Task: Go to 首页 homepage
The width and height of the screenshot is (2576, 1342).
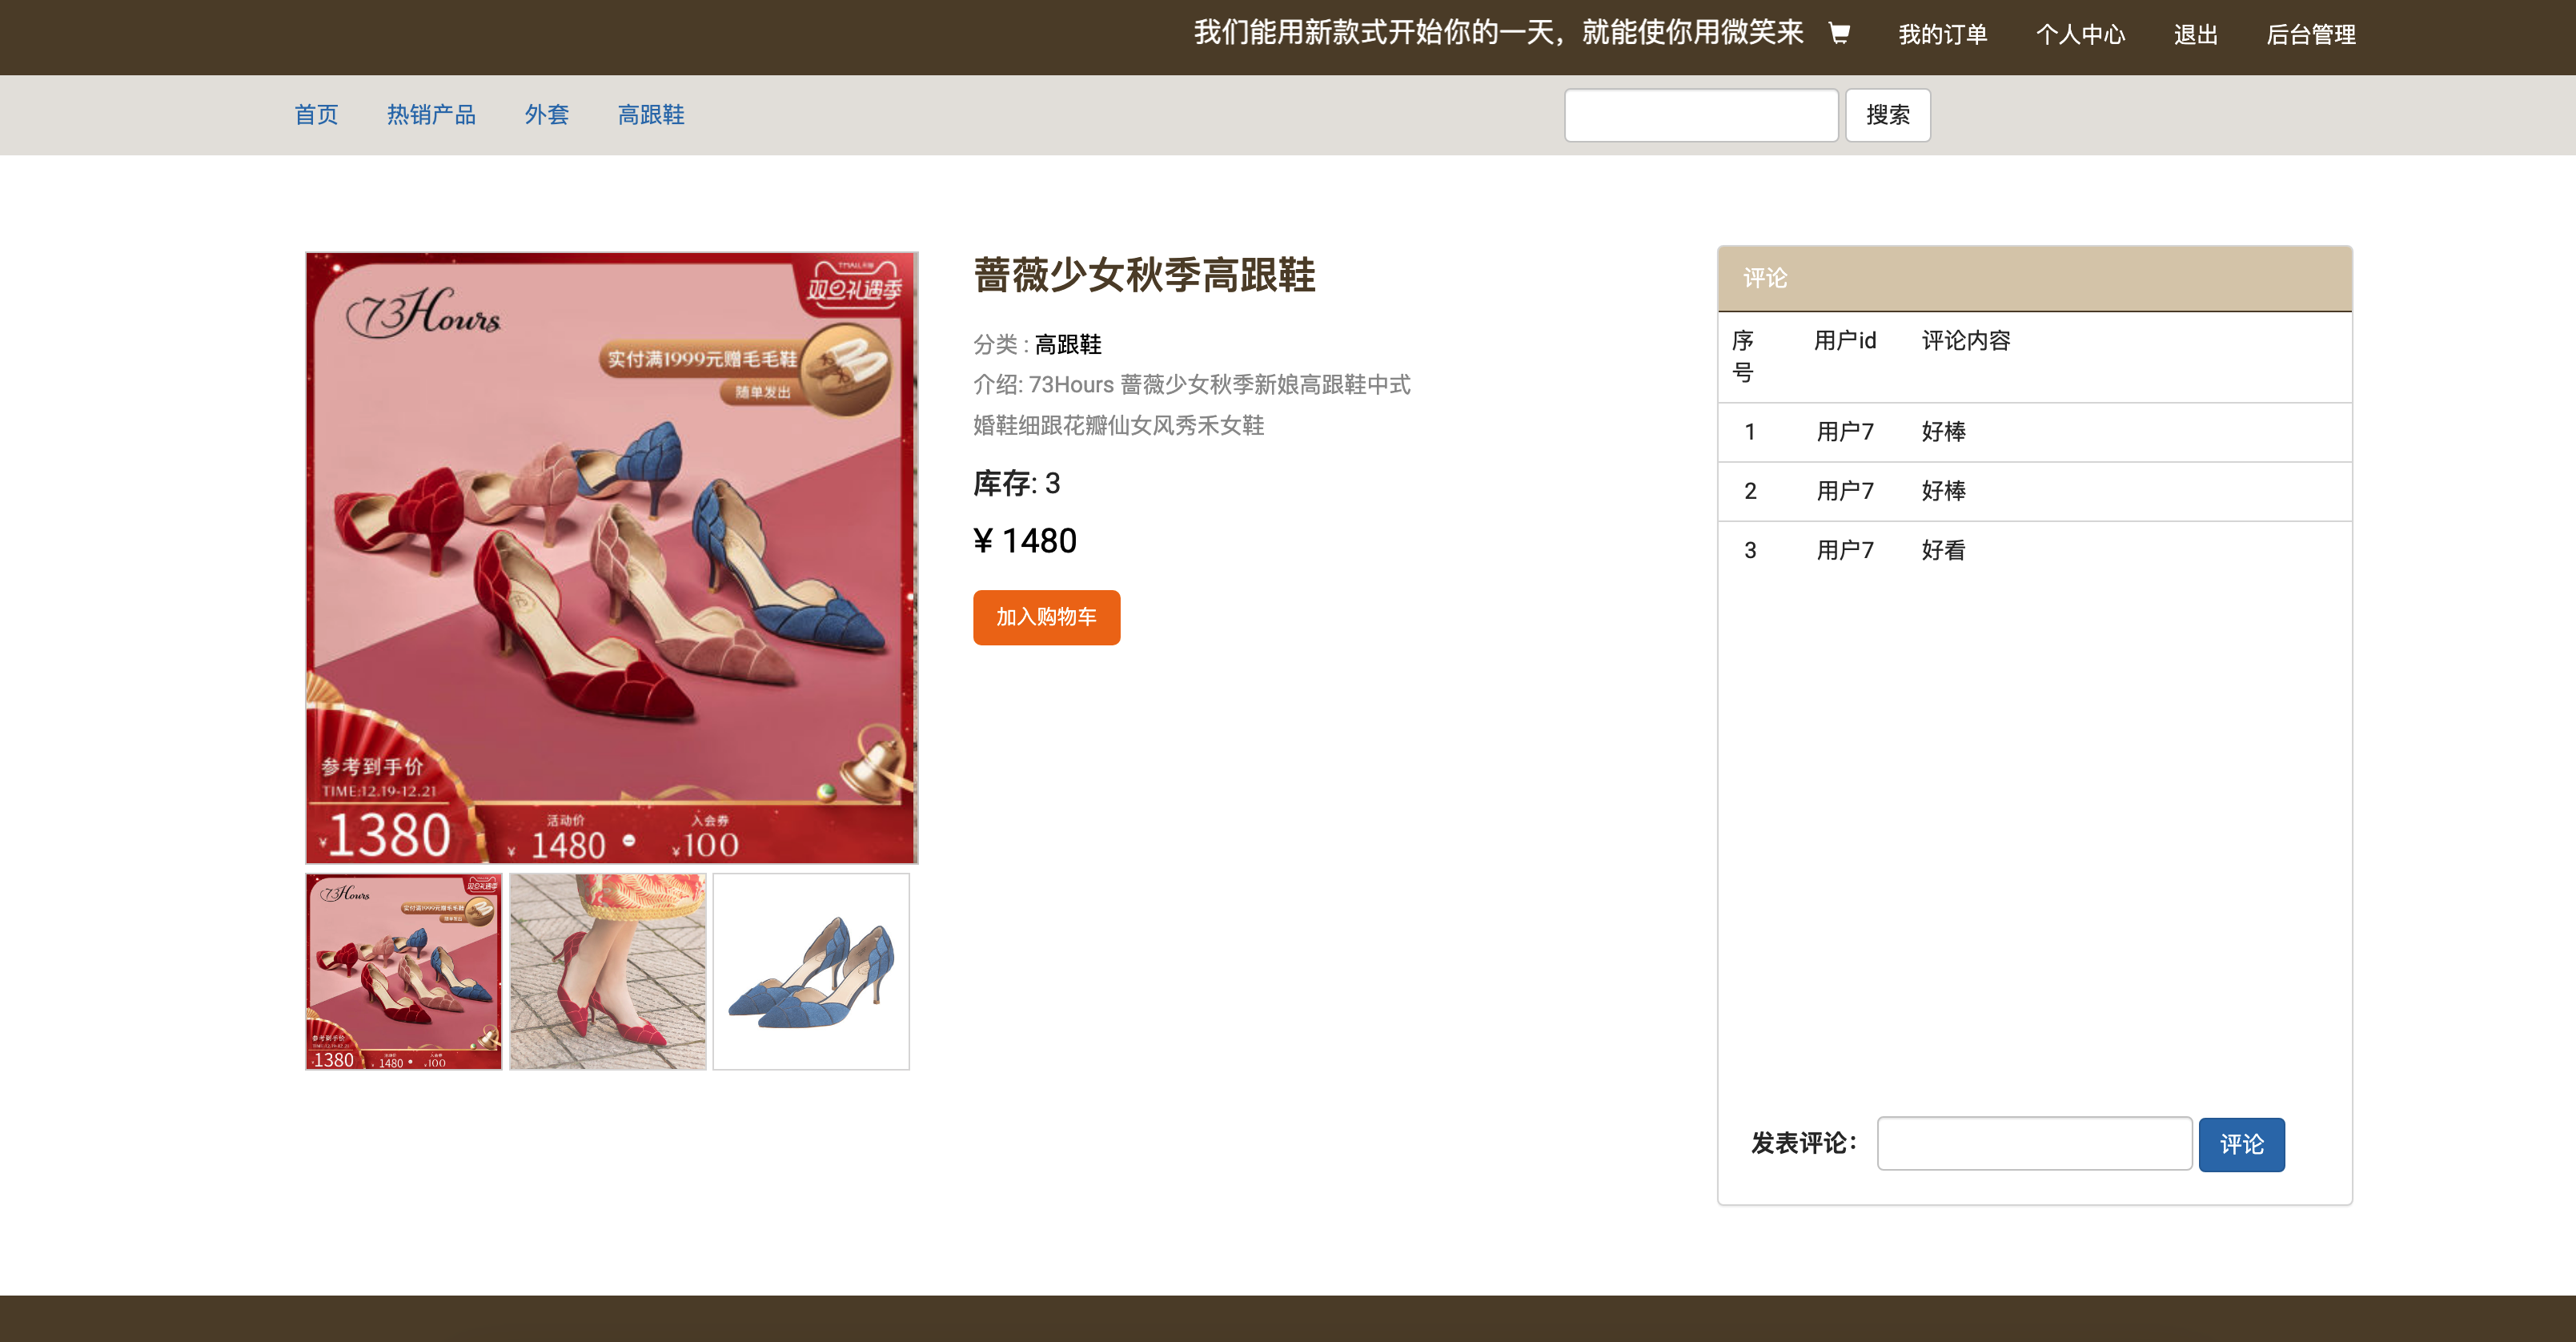Action: click(315, 114)
